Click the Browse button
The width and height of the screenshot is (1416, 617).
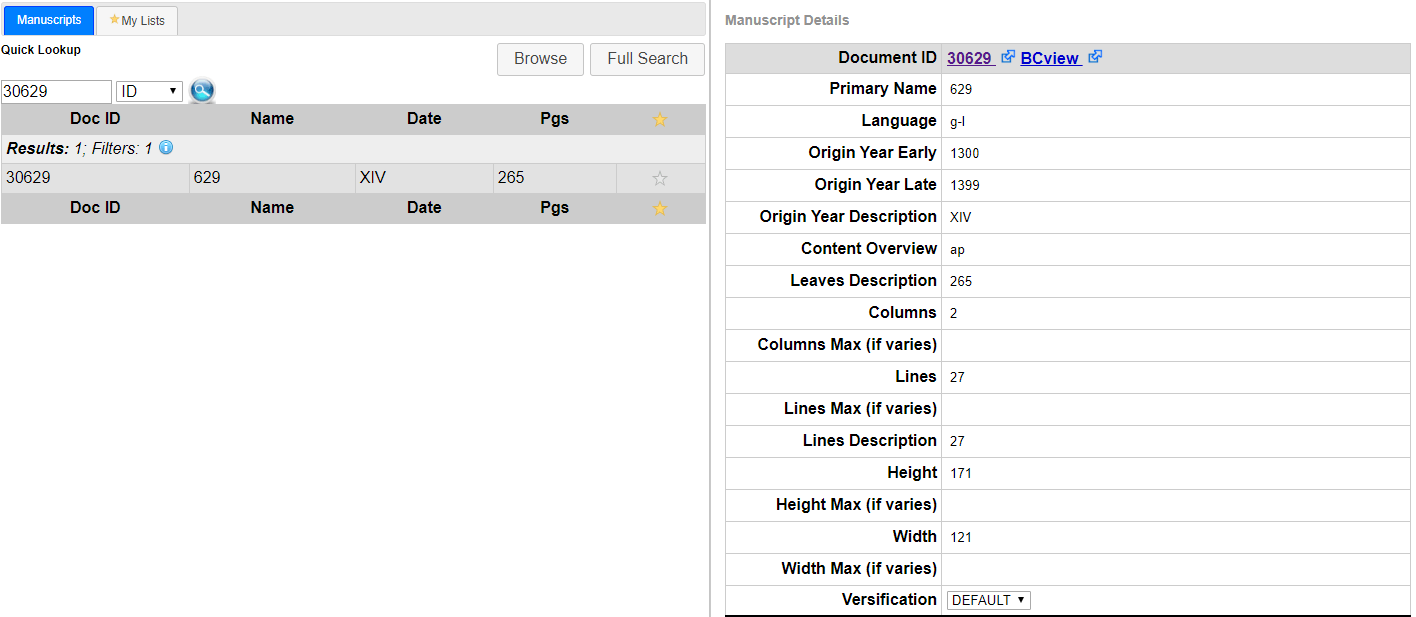click(540, 59)
